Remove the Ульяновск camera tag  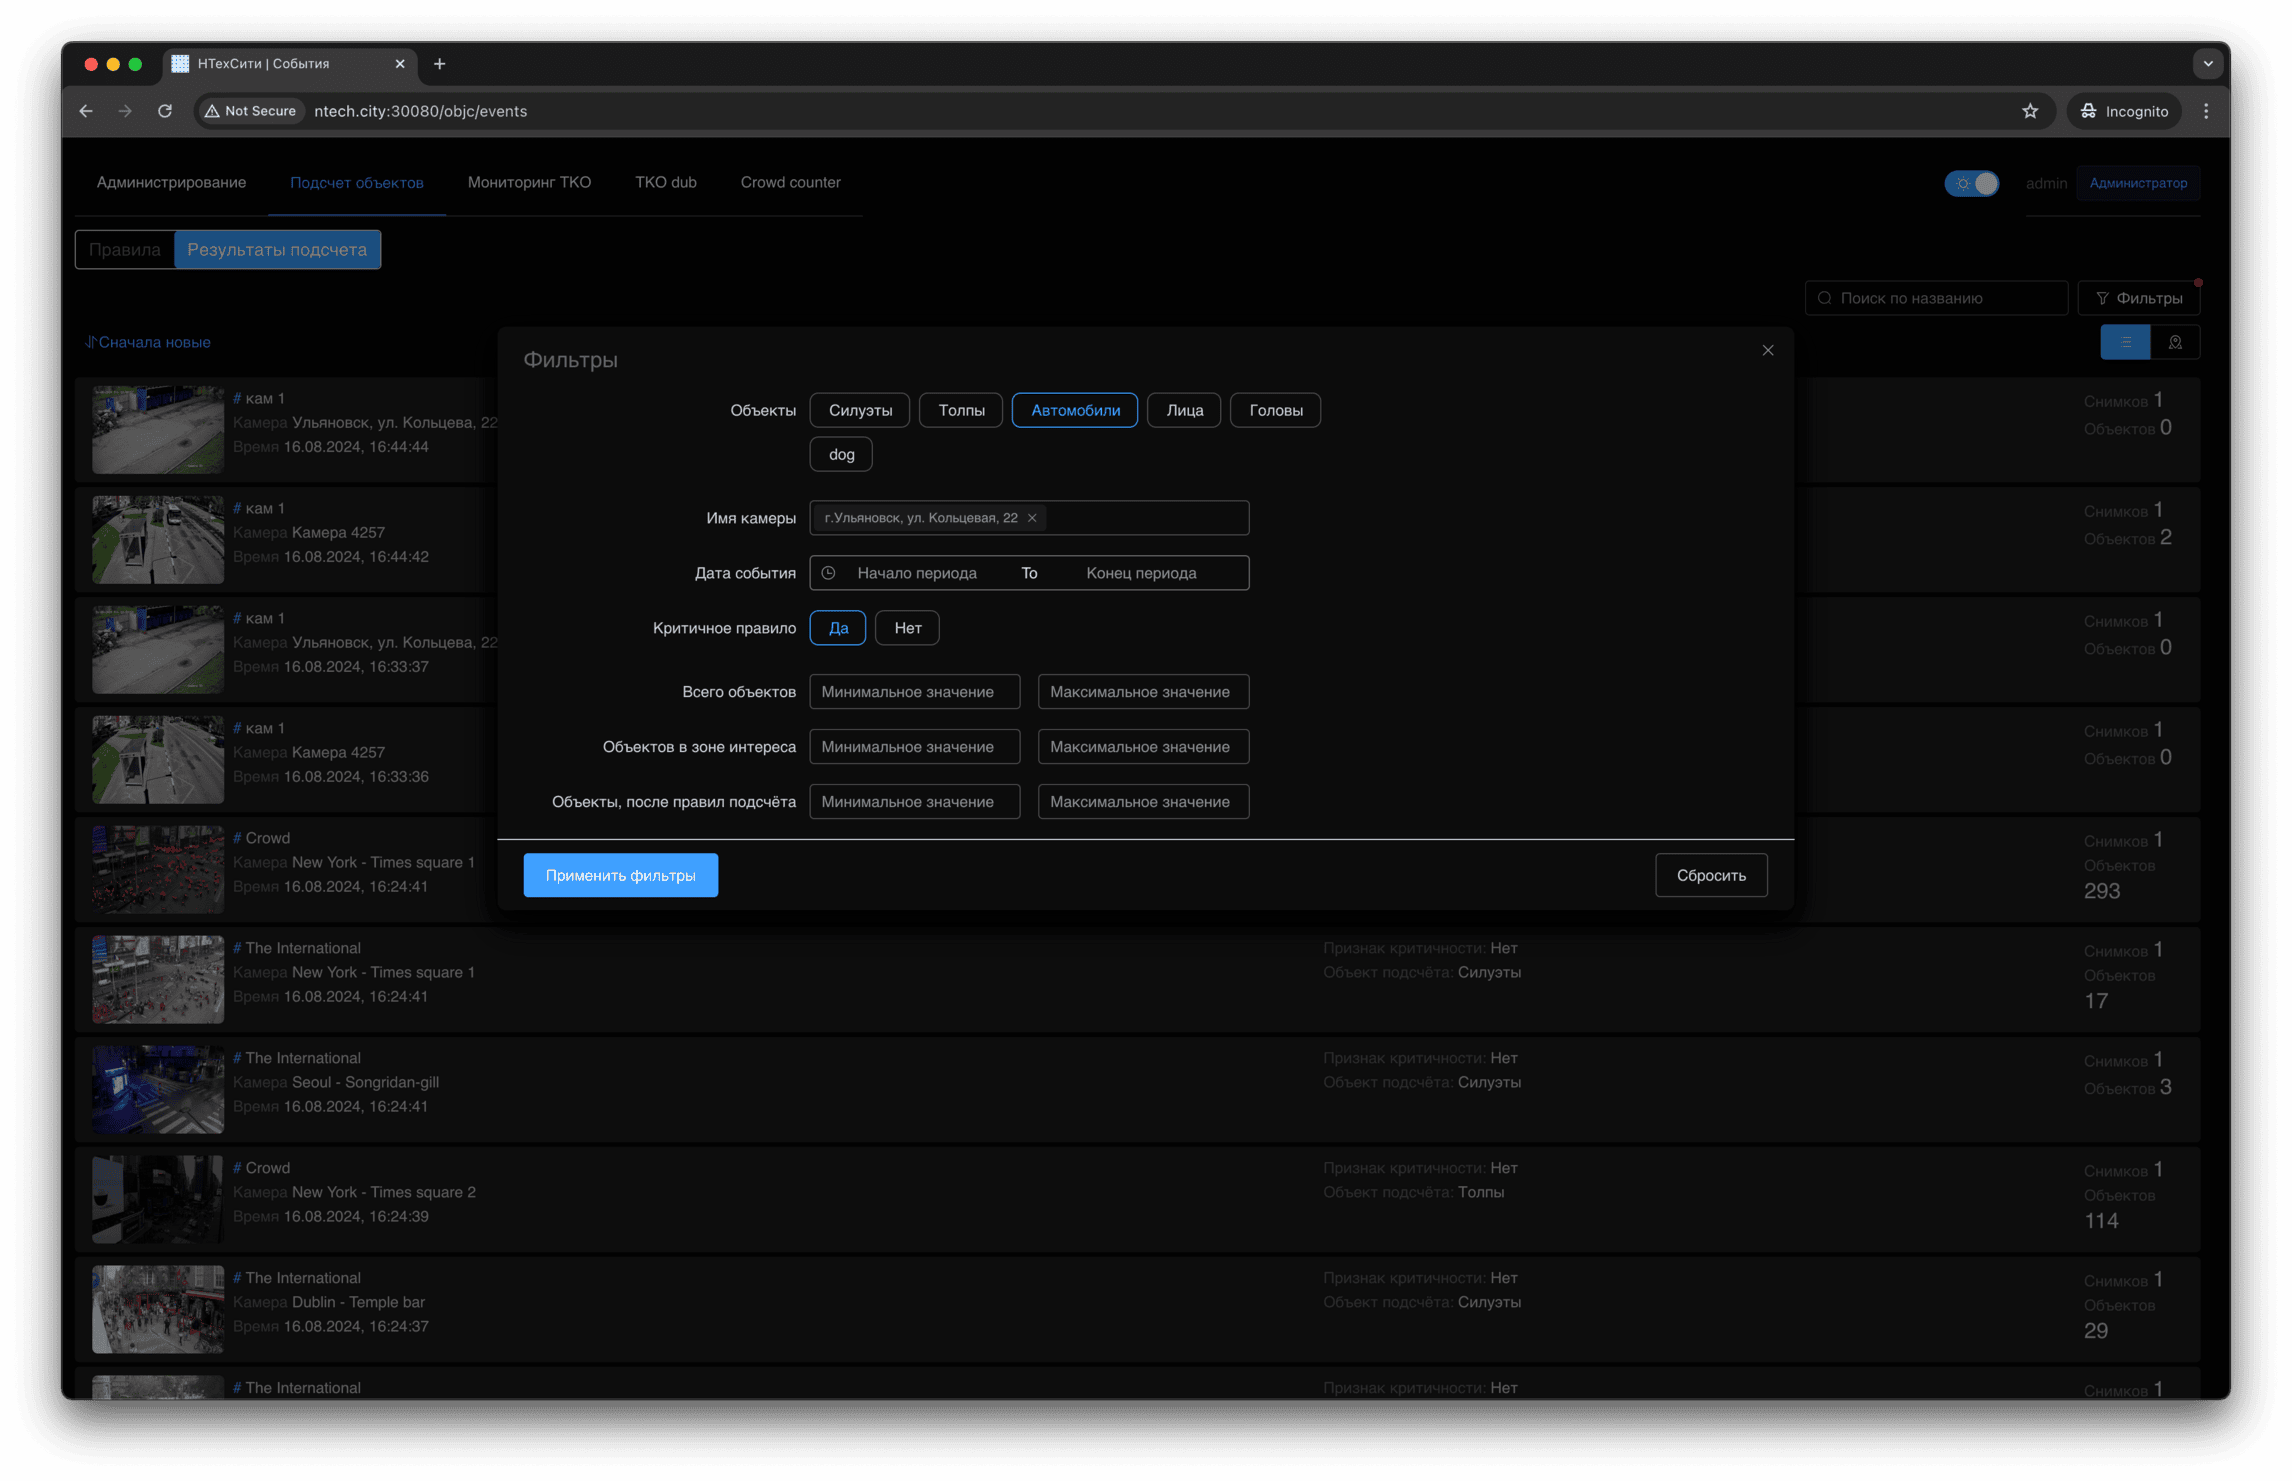1032,518
